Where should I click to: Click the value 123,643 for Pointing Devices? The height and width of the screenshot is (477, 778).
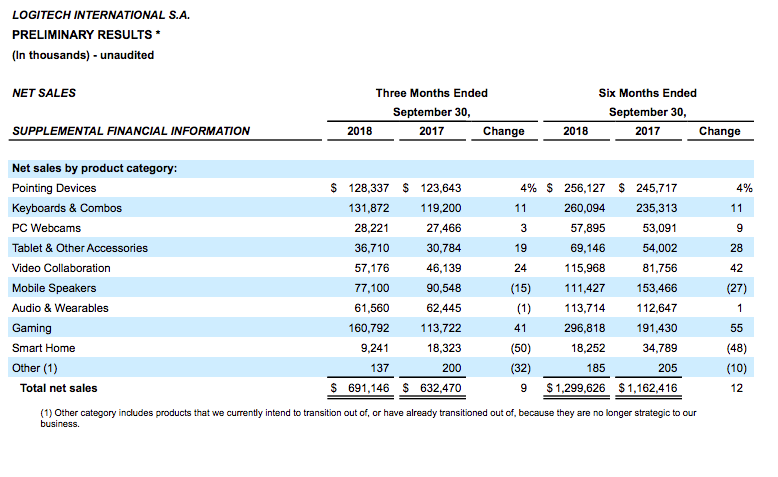(x=441, y=188)
